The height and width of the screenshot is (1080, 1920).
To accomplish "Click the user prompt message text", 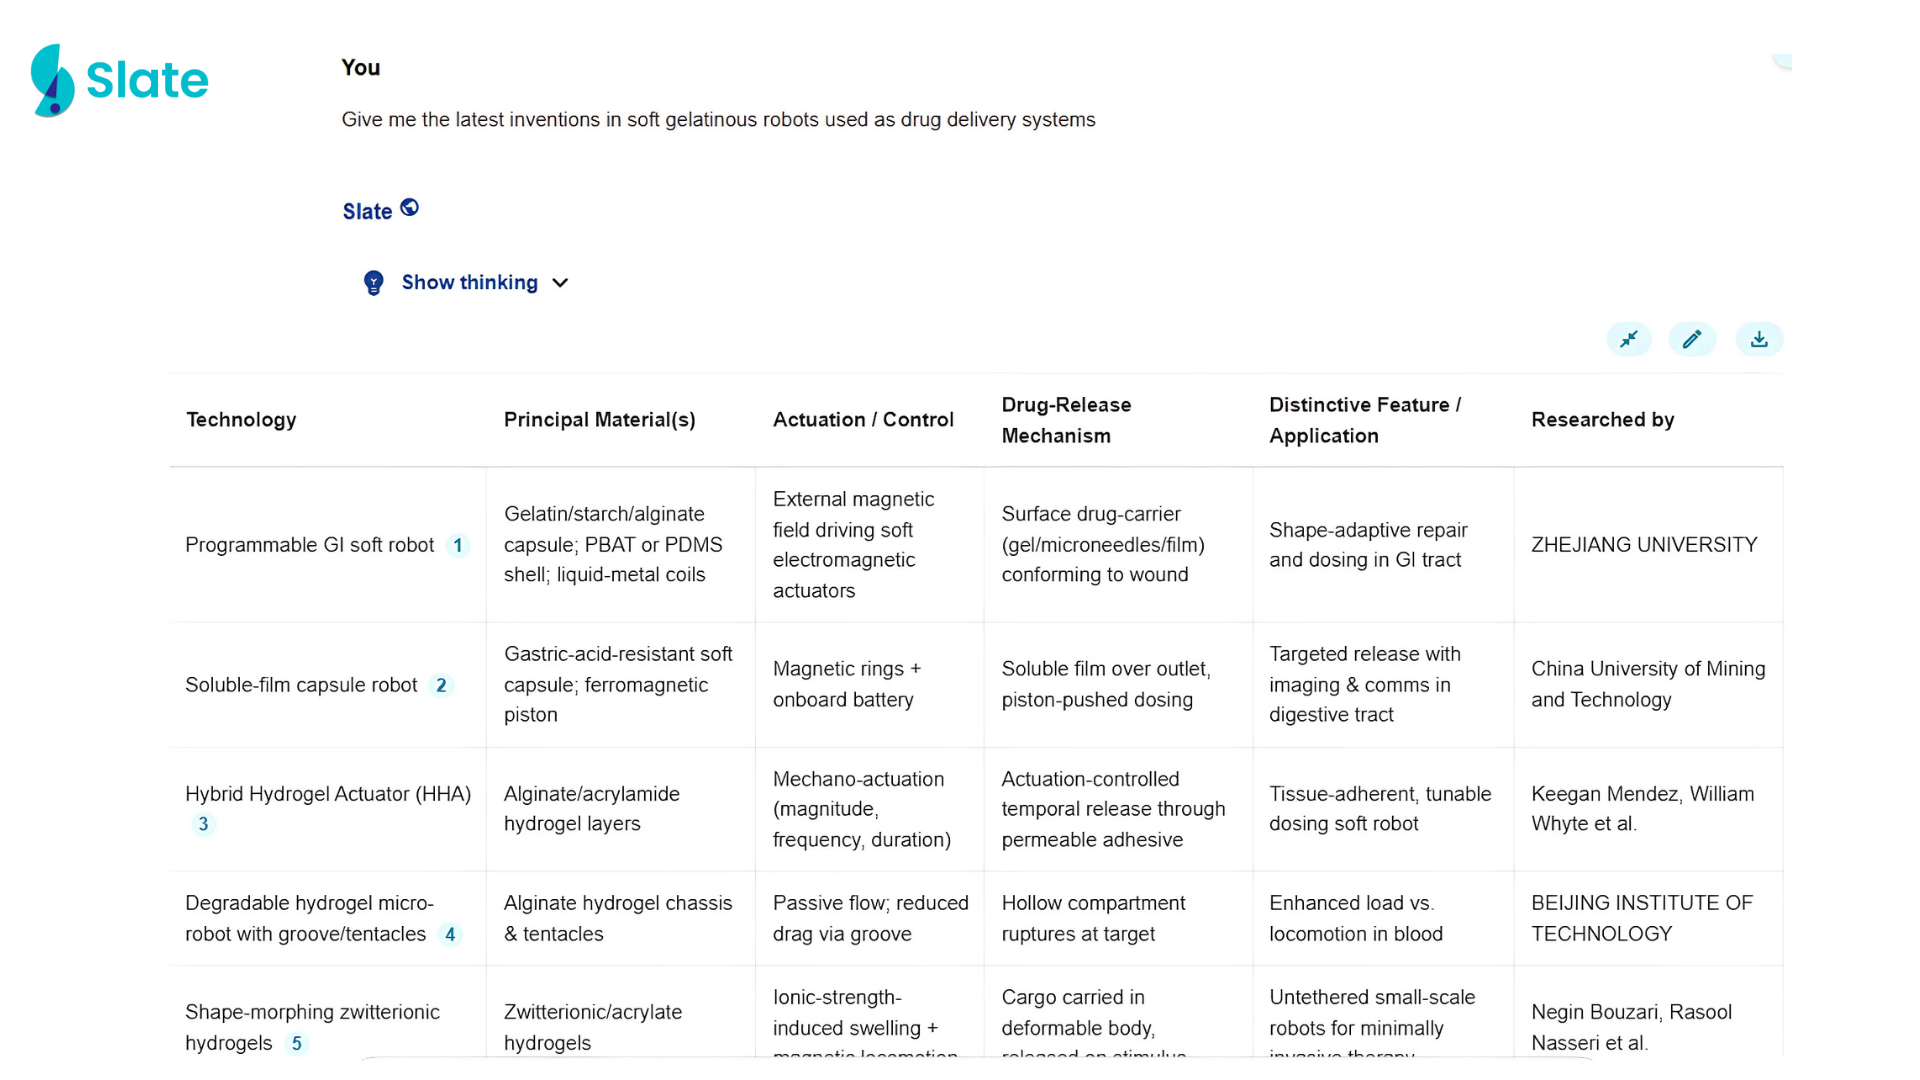I will (718, 120).
